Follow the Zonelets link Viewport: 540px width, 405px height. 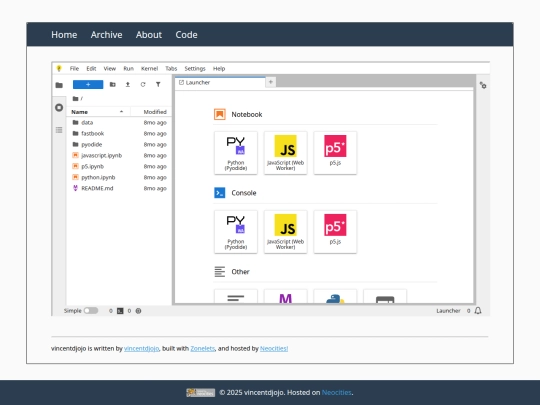(202, 349)
